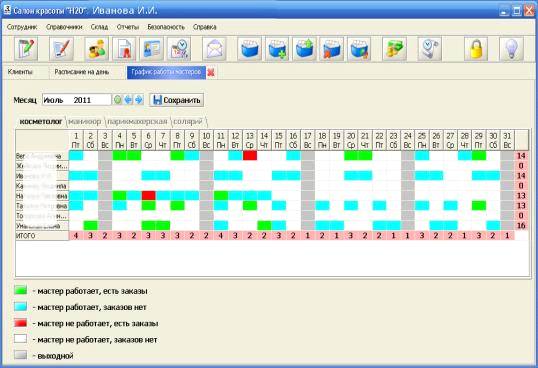
Task: Click the Сохранить save button
Action: (177, 100)
